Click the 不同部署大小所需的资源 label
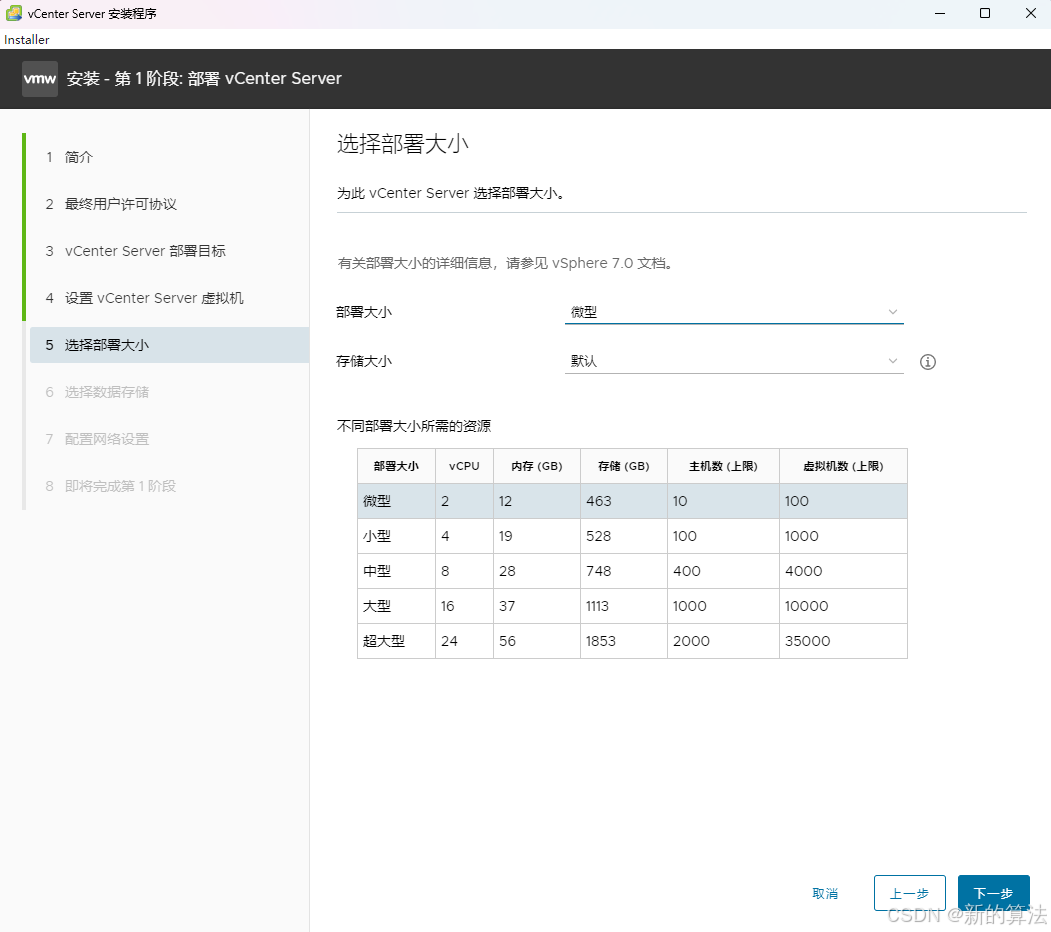The width and height of the screenshot is (1051, 932). 414,426
